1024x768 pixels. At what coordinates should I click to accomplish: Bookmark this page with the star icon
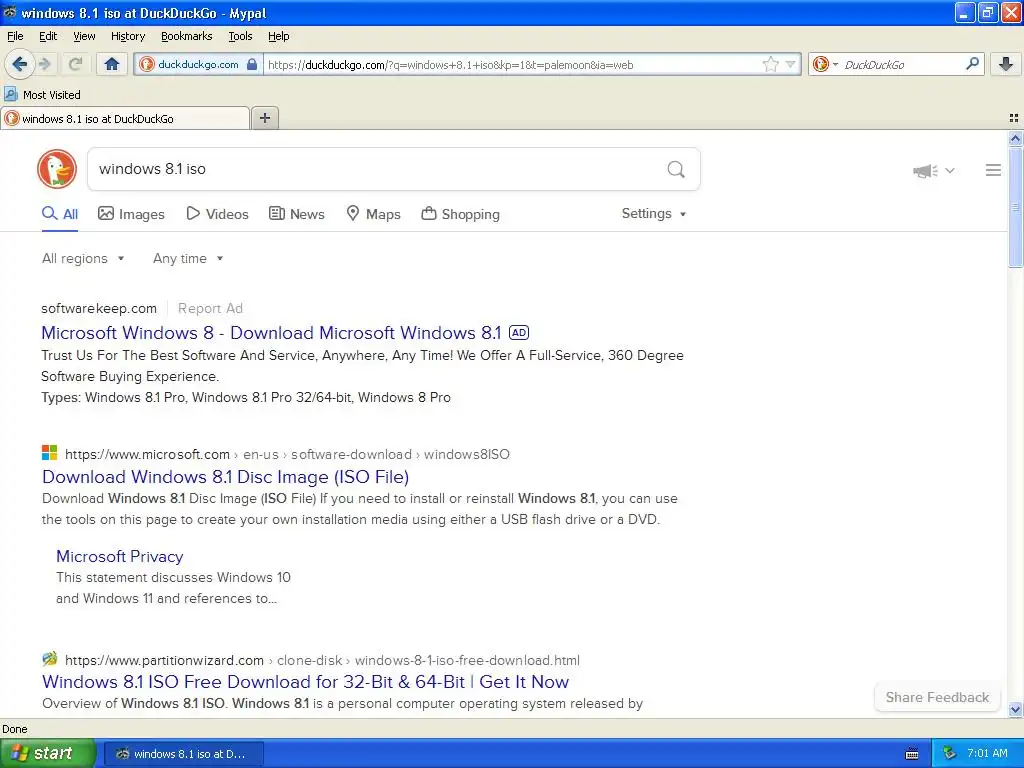(771, 64)
